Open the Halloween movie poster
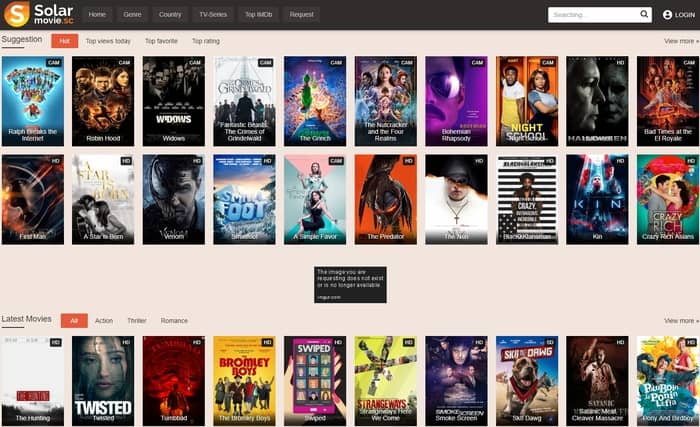This screenshot has width=700, height=427. [x=597, y=101]
